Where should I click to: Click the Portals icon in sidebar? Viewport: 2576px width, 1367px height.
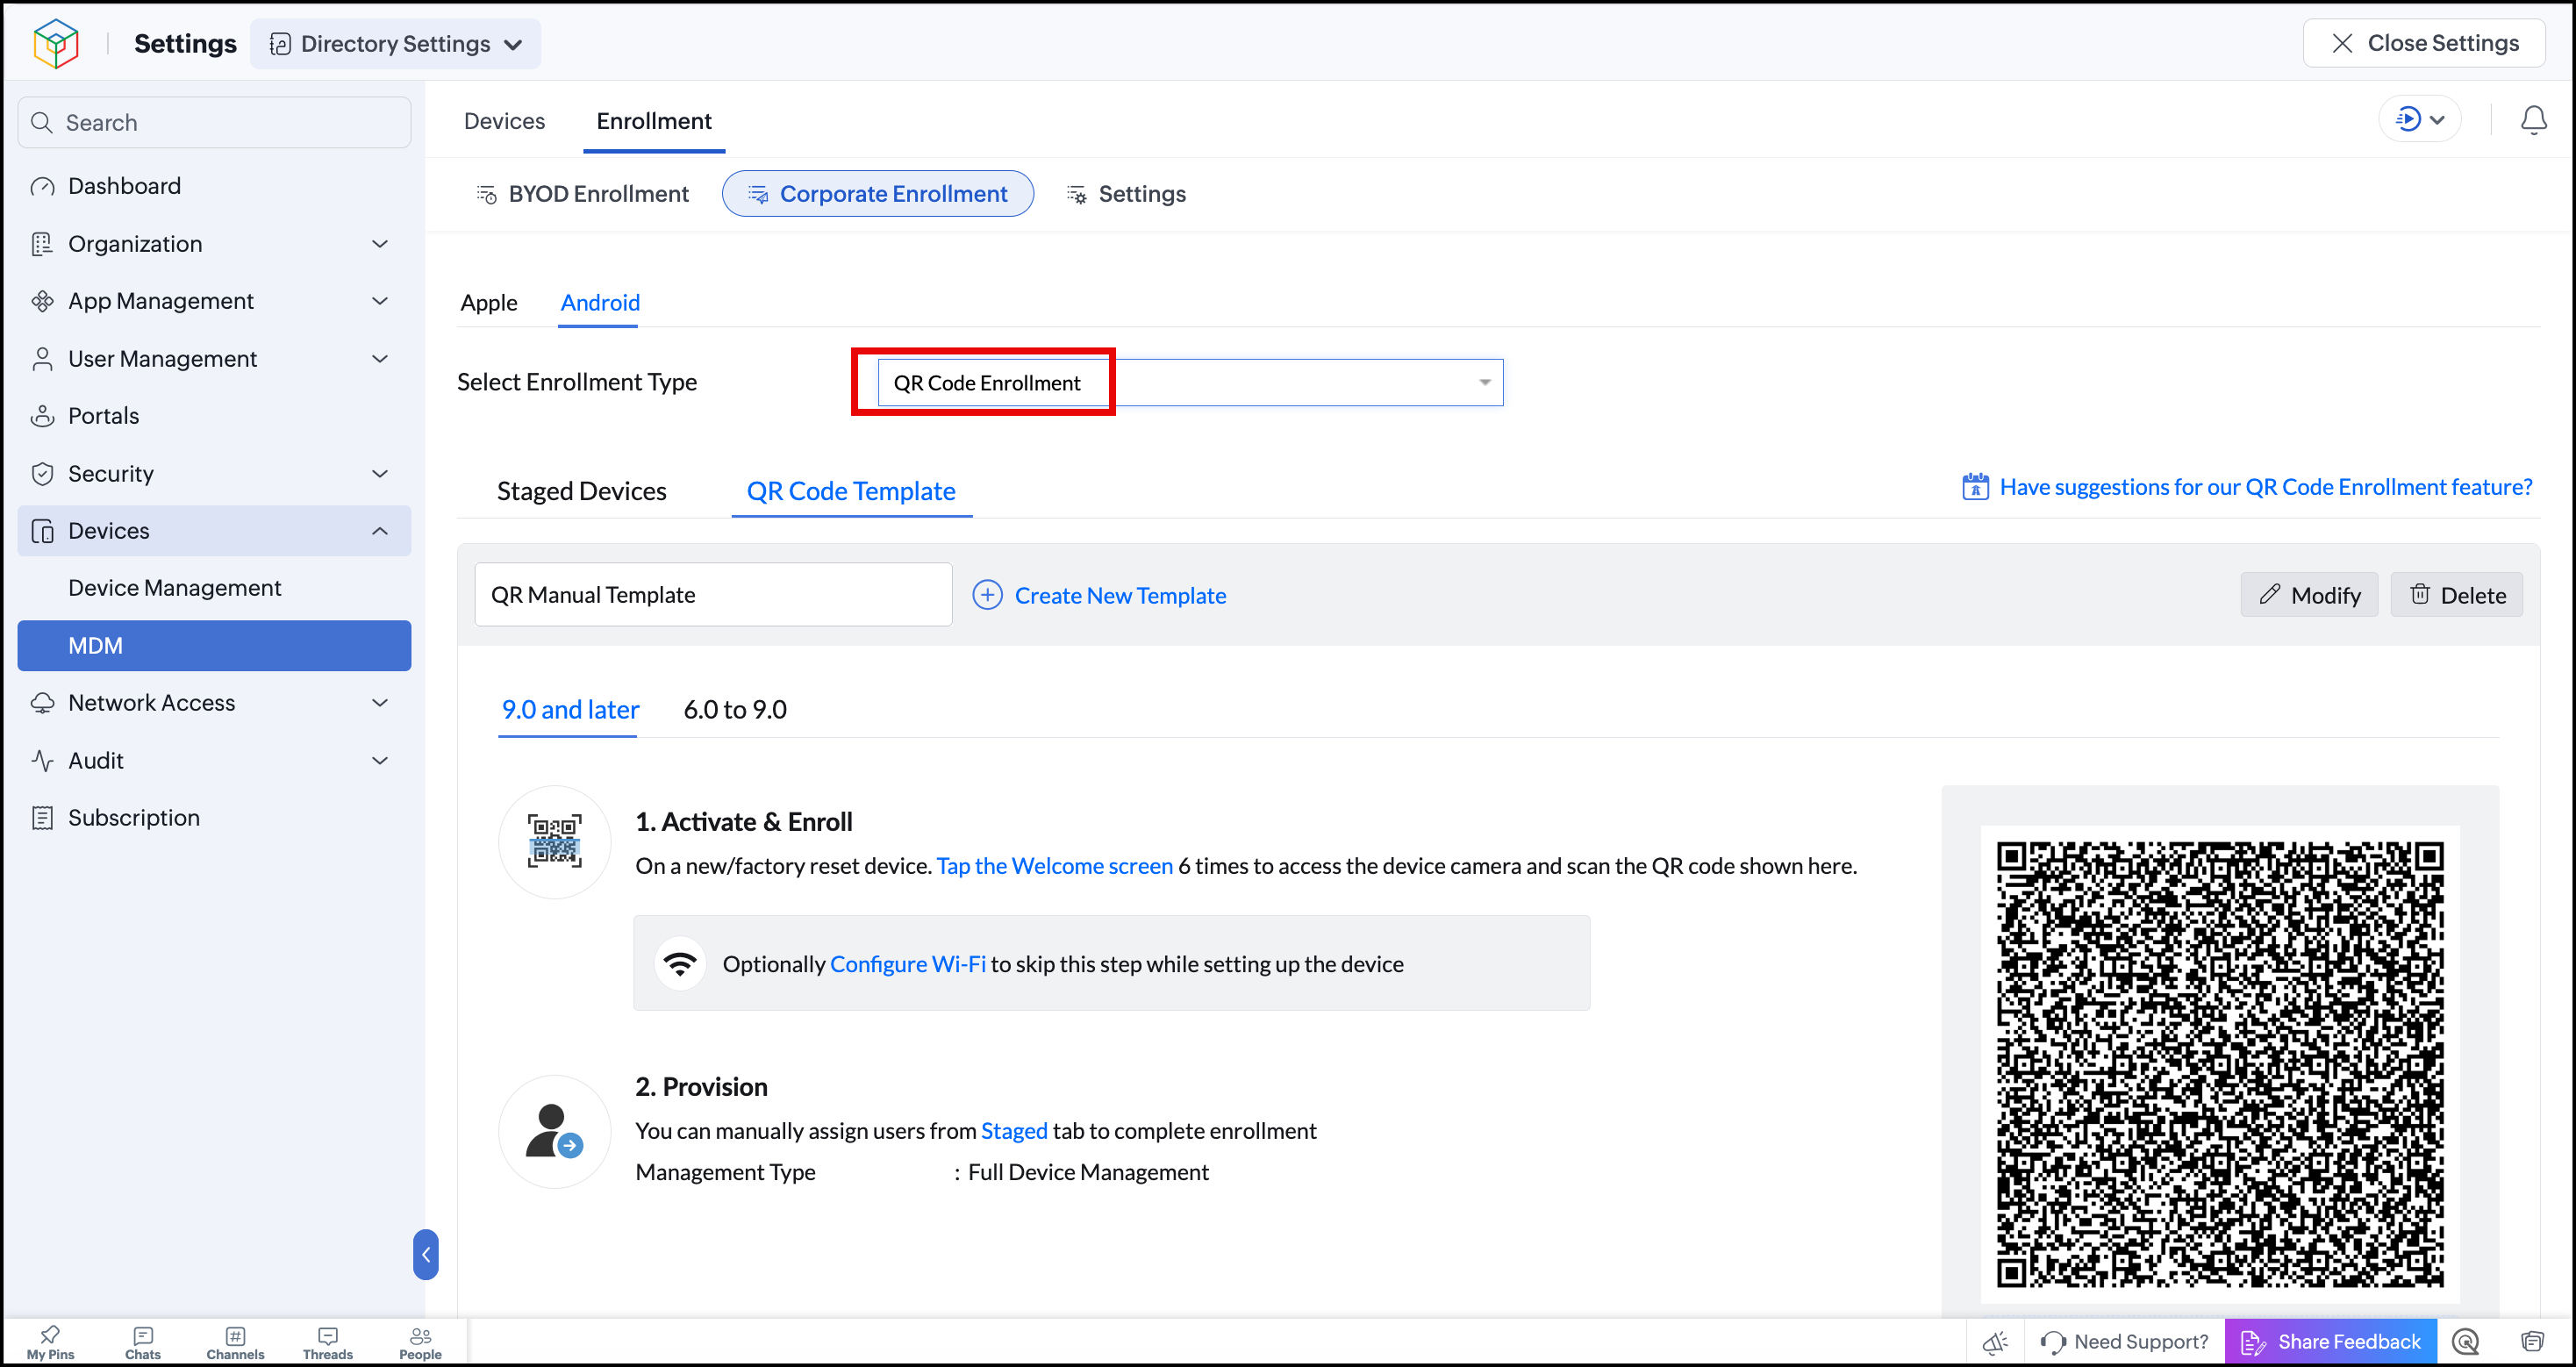pyautogui.click(x=42, y=416)
